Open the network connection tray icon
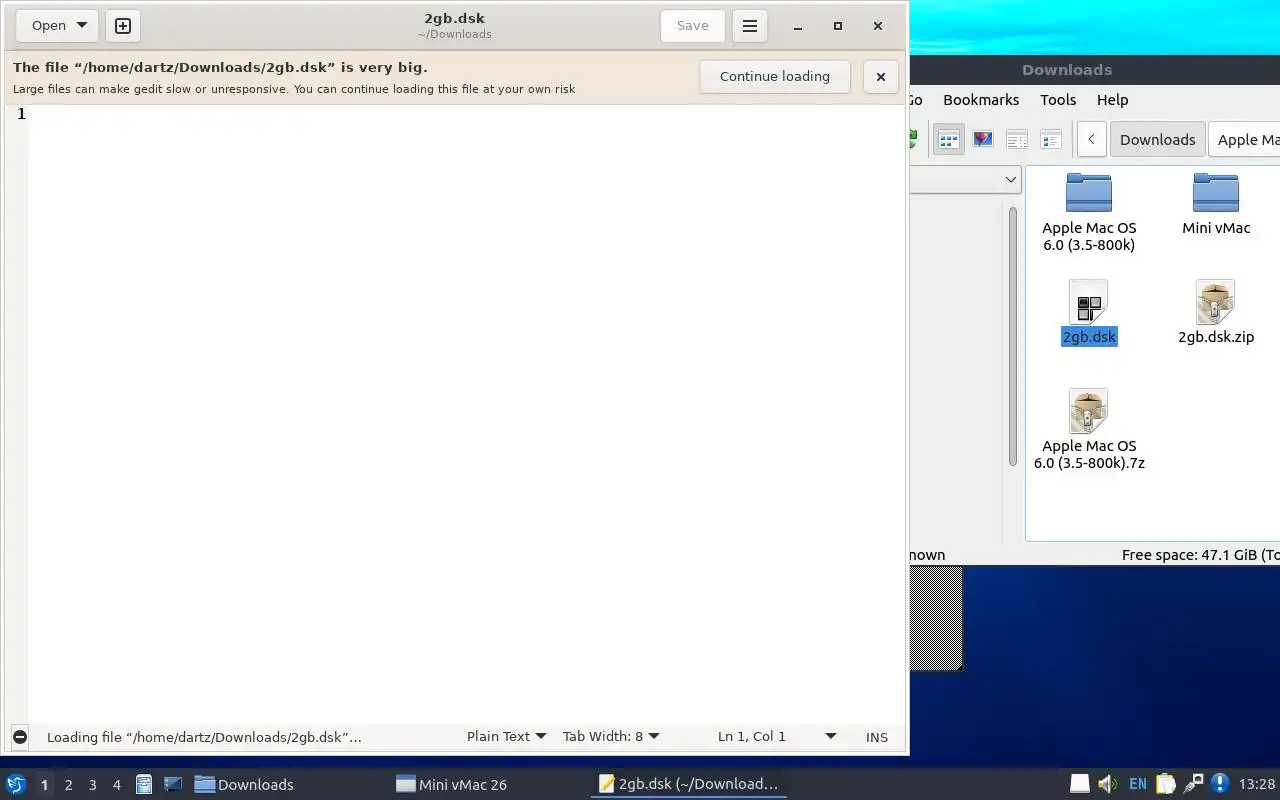Screen dimensions: 1280x800 tap(1193, 784)
